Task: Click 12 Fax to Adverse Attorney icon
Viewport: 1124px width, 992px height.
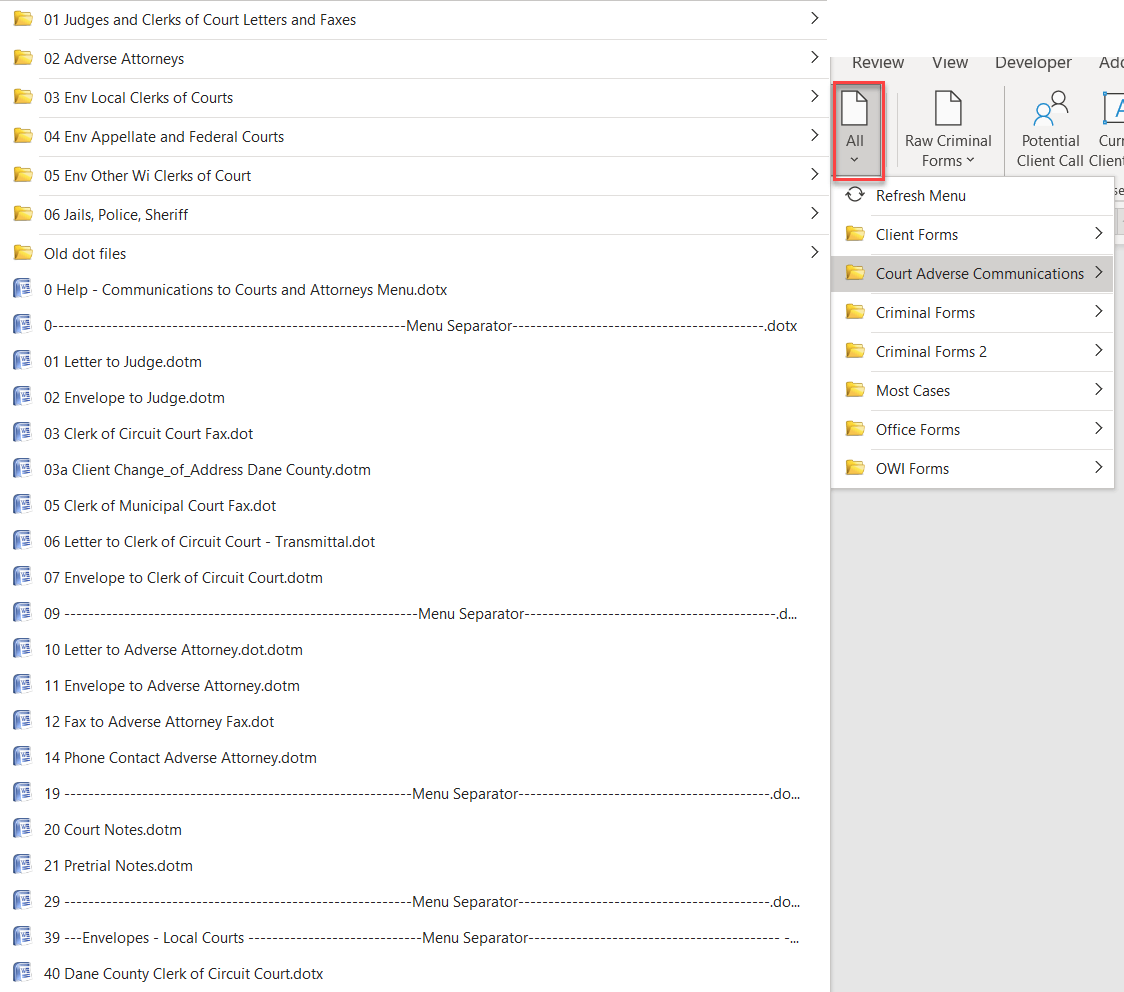Action: 23,720
